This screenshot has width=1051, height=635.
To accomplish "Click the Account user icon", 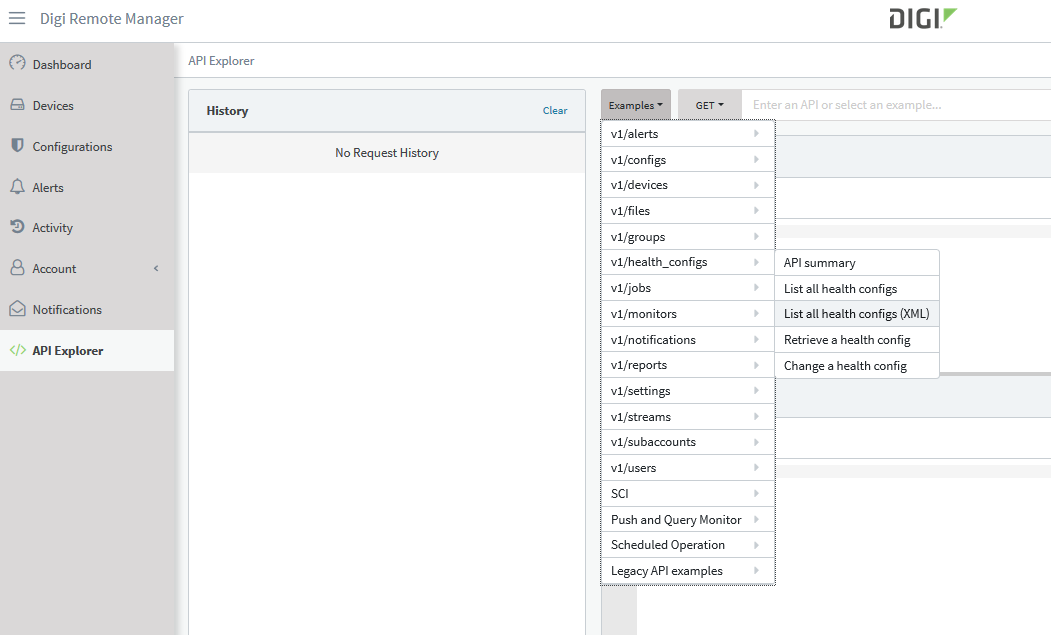I will tap(17, 268).
